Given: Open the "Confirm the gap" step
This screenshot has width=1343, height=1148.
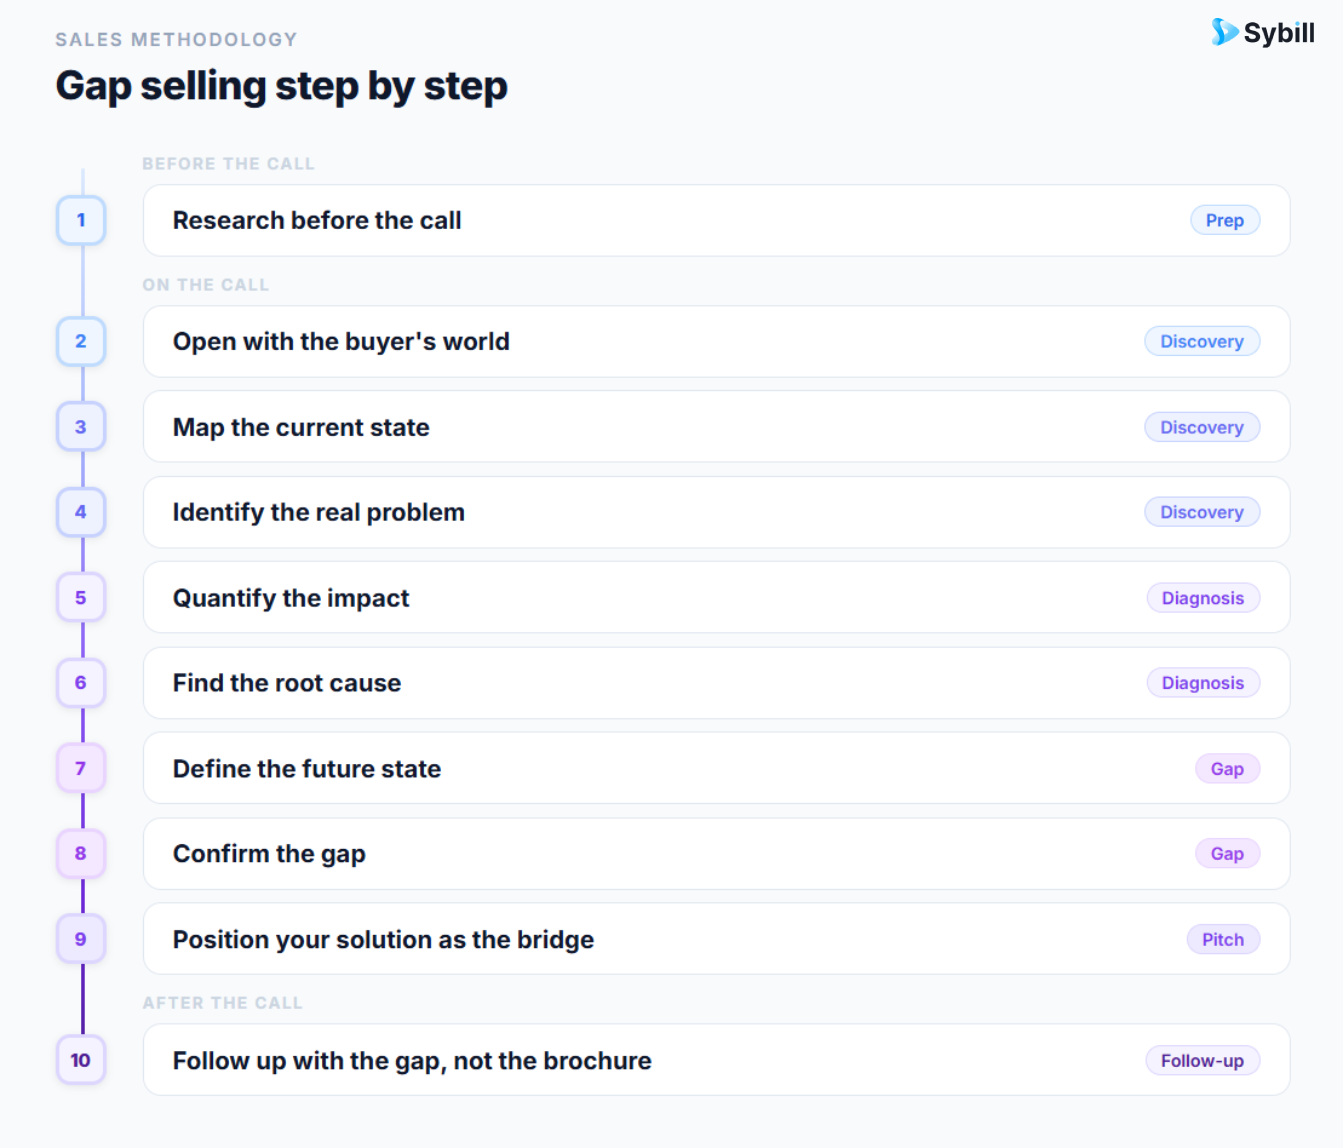Looking at the screenshot, I should (x=716, y=854).
